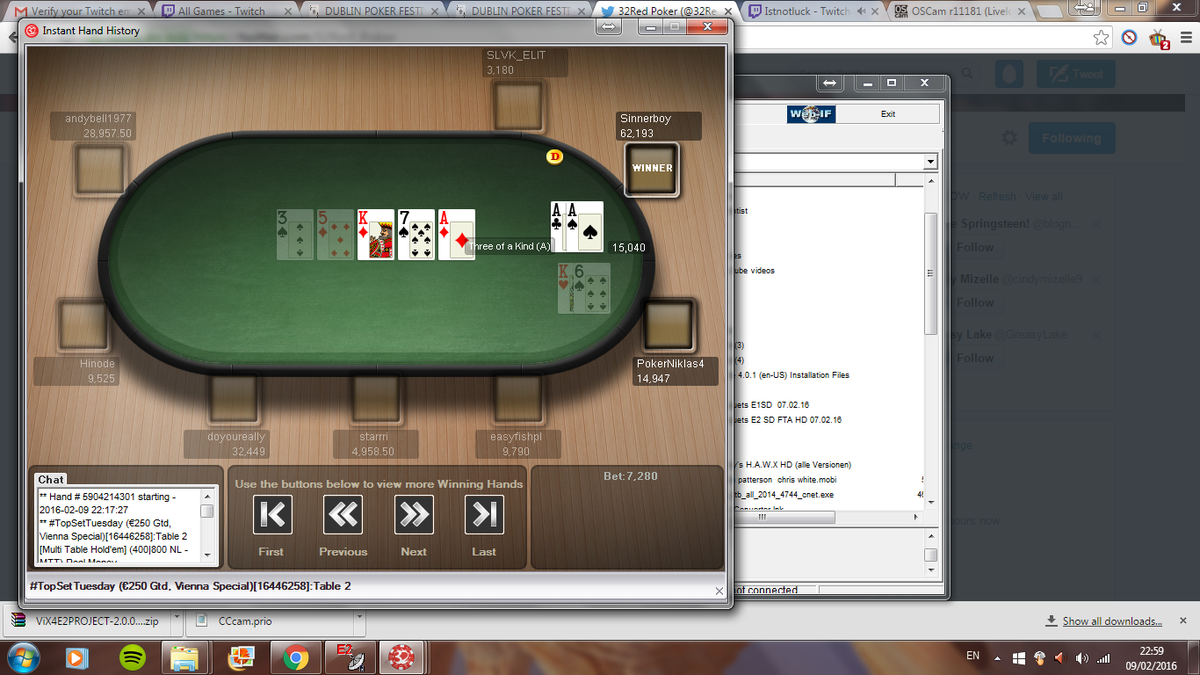Click starrri's seat avatar
The width and height of the screenshot is (1200, 675).
[376, 397]
